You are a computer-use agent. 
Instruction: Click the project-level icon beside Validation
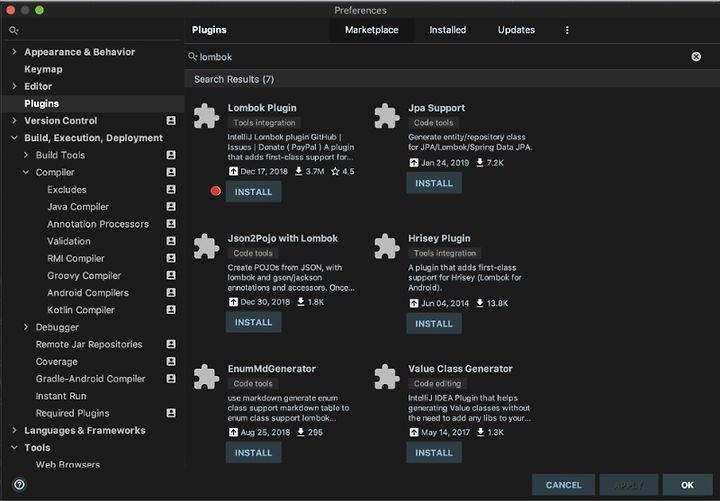171,241
